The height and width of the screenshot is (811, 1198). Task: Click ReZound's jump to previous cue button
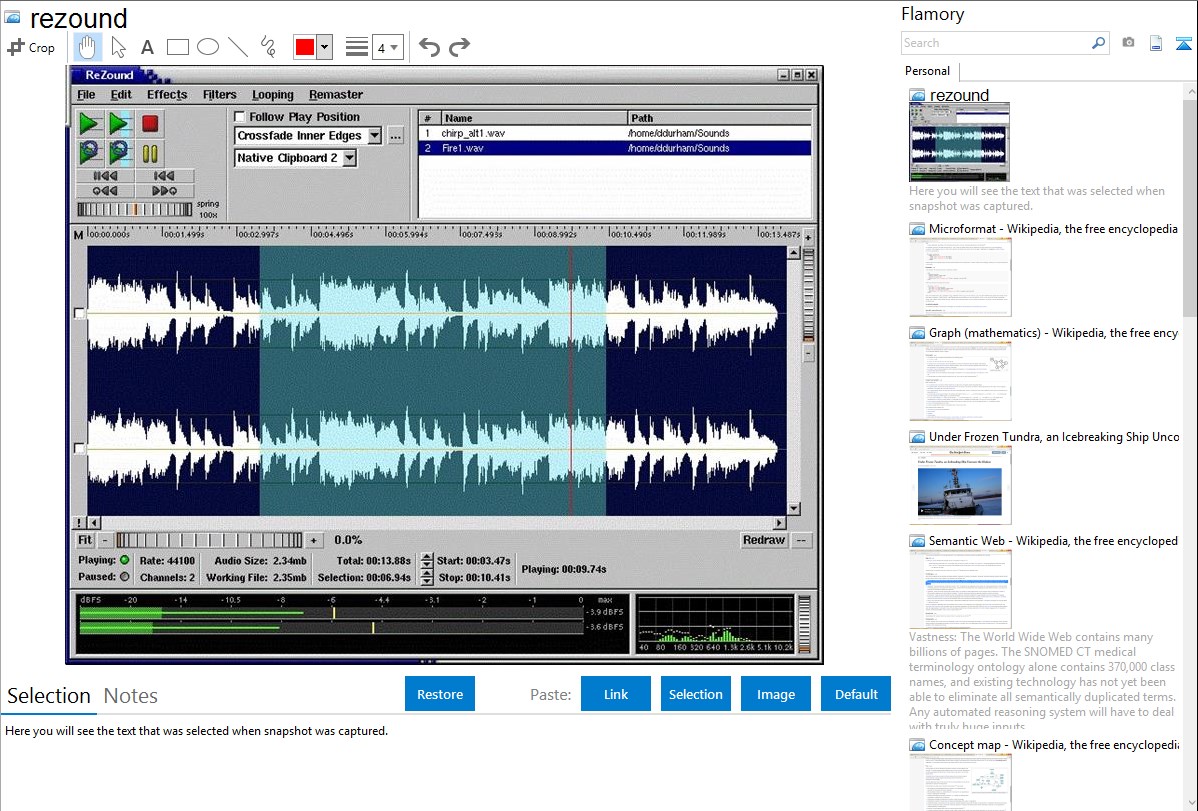point(105,191)
